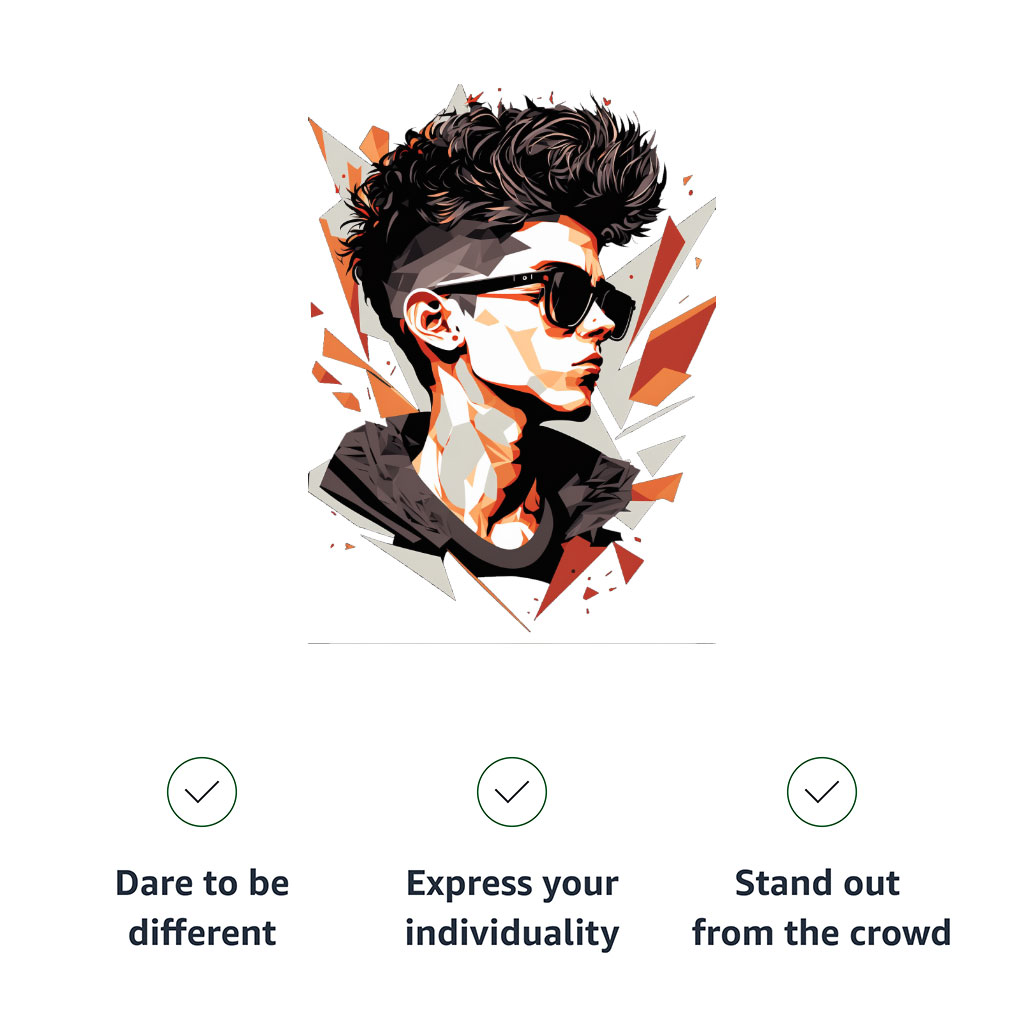Click the illustrated man's lips
The width and height of the screenshot is (1024, 1024).
[588, 371]
